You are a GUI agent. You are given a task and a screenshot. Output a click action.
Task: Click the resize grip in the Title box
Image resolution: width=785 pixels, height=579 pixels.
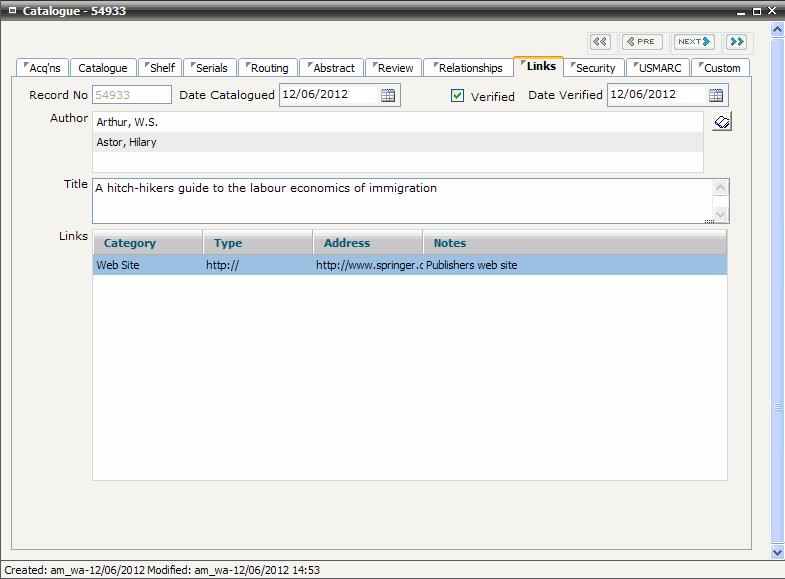709,219
